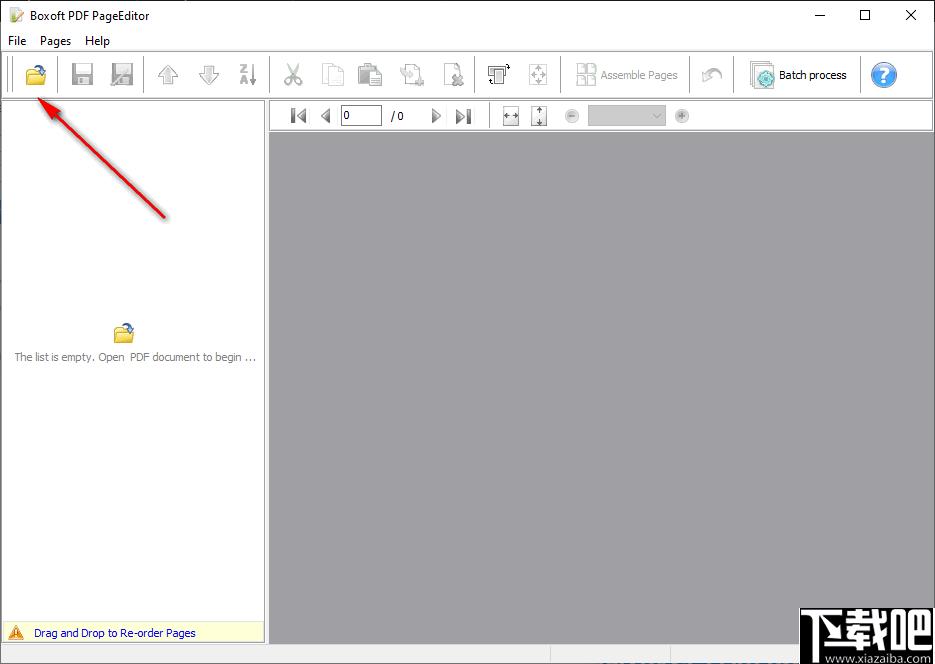Close the Boxoft PDF PageEditor window
The height and width of the screenshot is (664, 935).
(x=911, y=15)
